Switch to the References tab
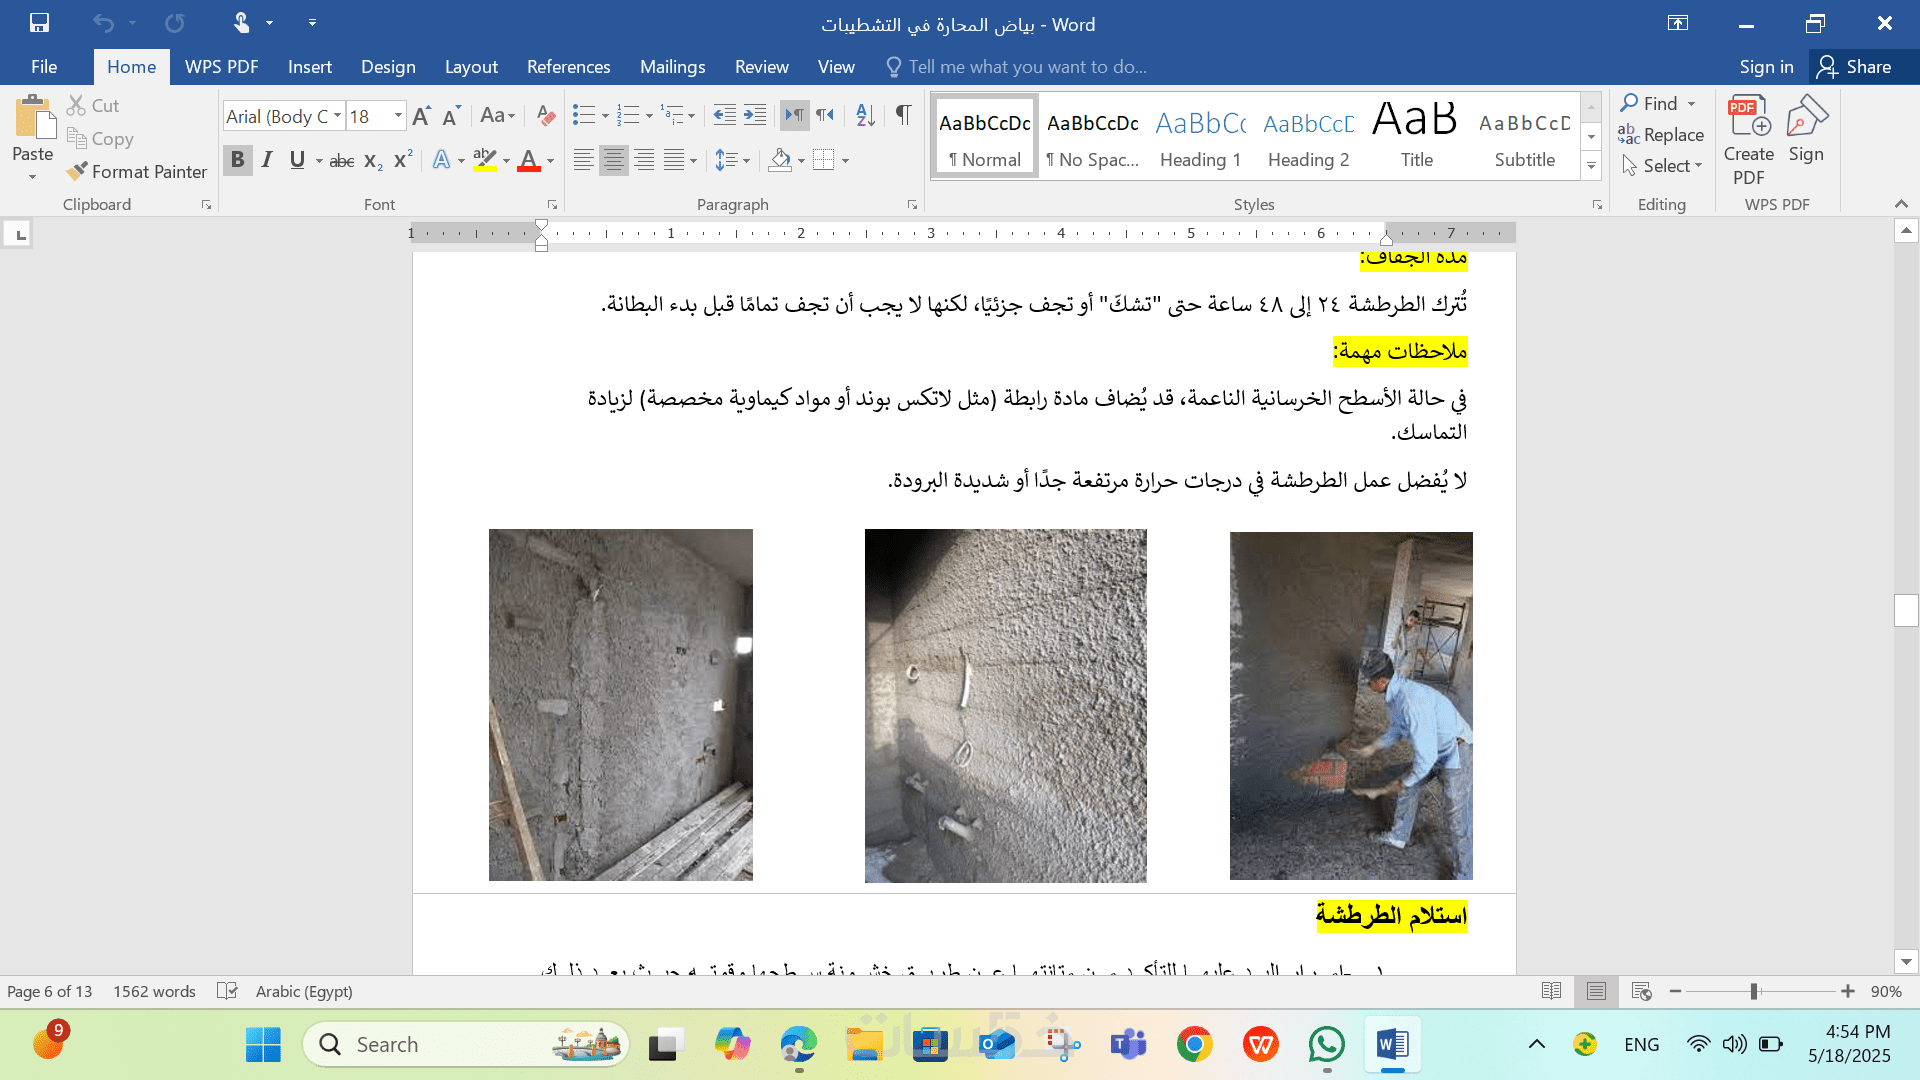Screen dimensions: 1920x1080 (568, 67)
